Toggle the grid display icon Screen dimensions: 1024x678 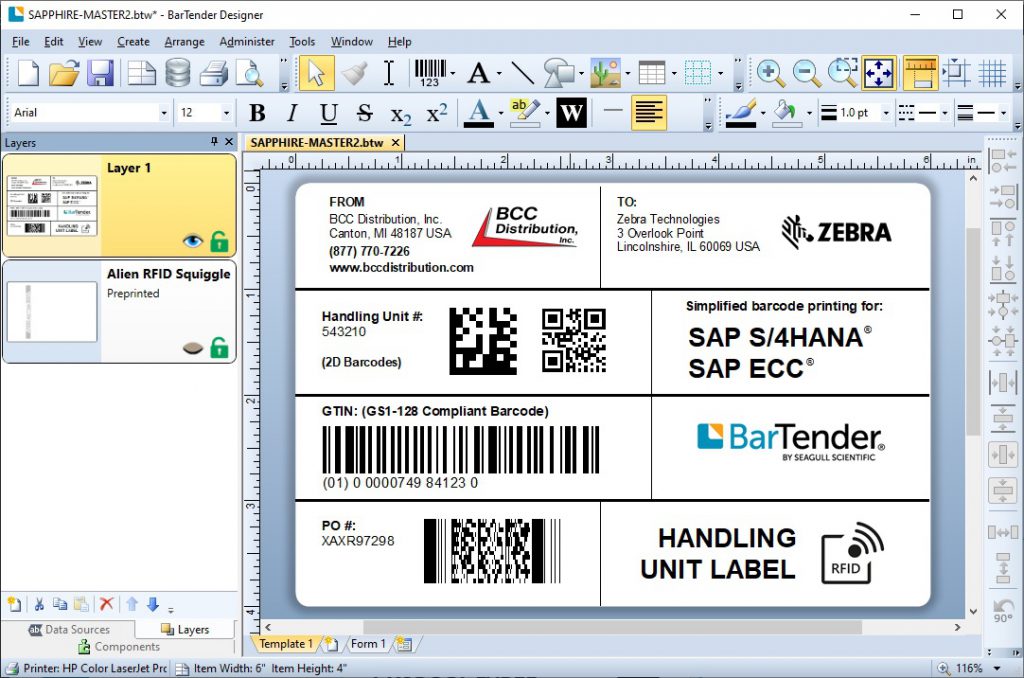[993, 73]
